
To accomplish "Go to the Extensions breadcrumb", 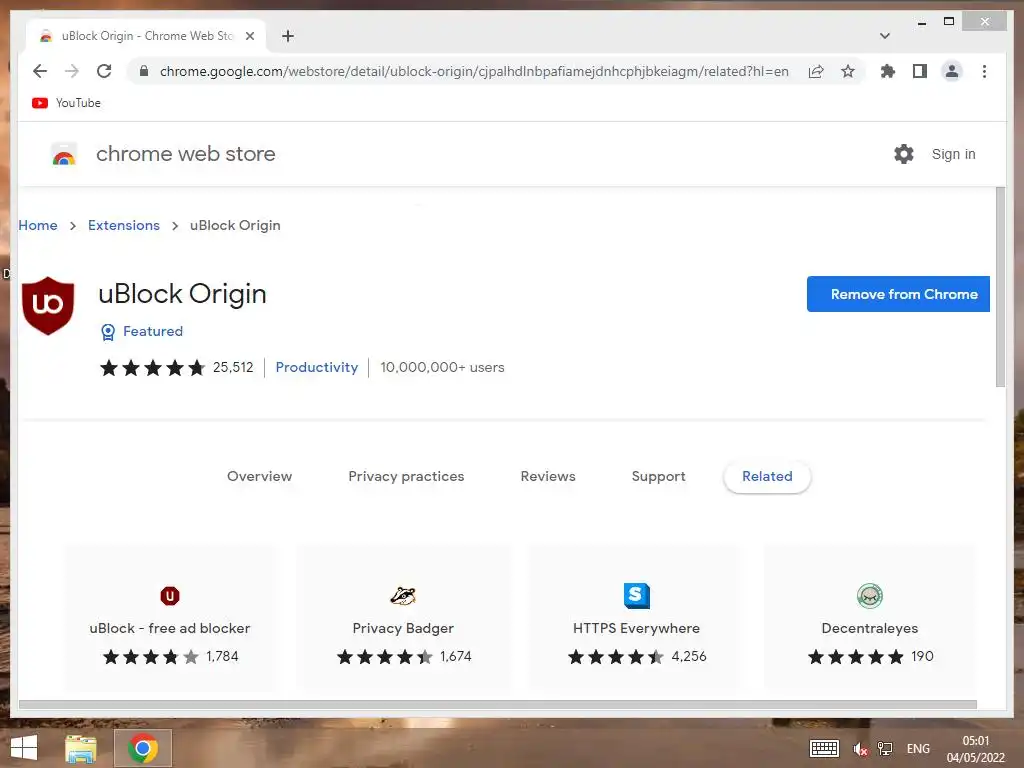I will pos(124,225).
